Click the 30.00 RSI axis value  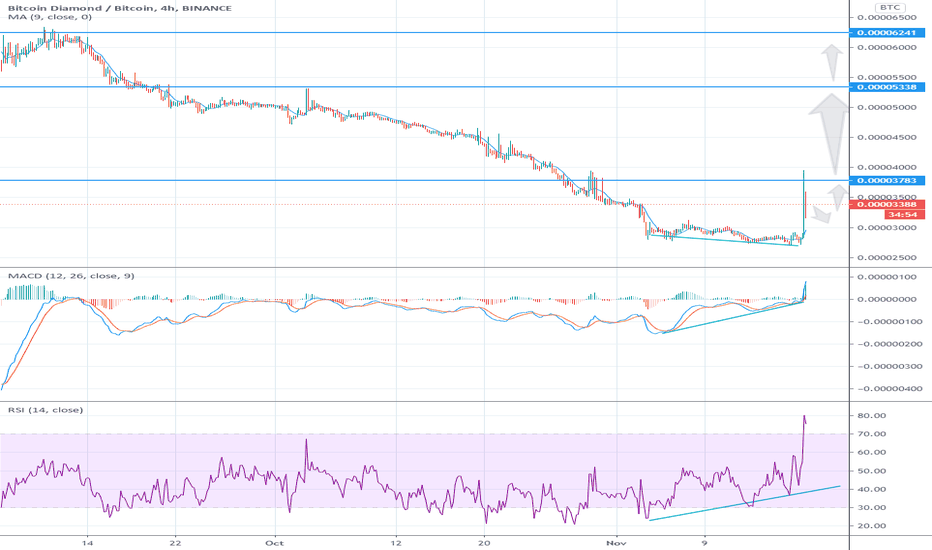pos(872,508)
